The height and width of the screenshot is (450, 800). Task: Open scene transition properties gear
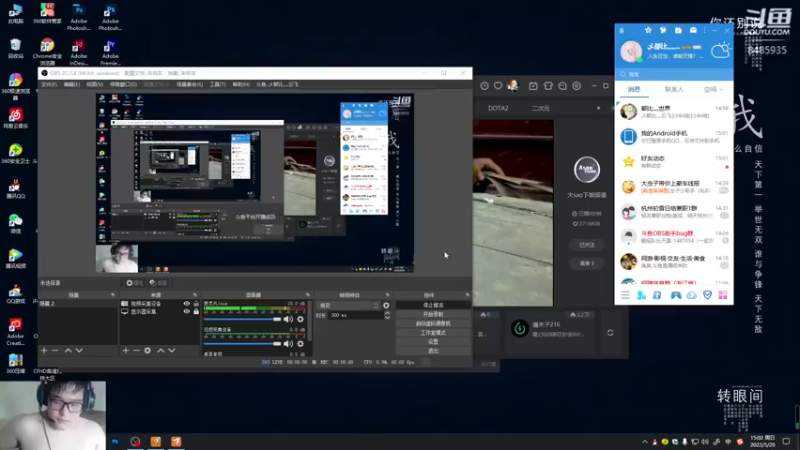(386, 305)
